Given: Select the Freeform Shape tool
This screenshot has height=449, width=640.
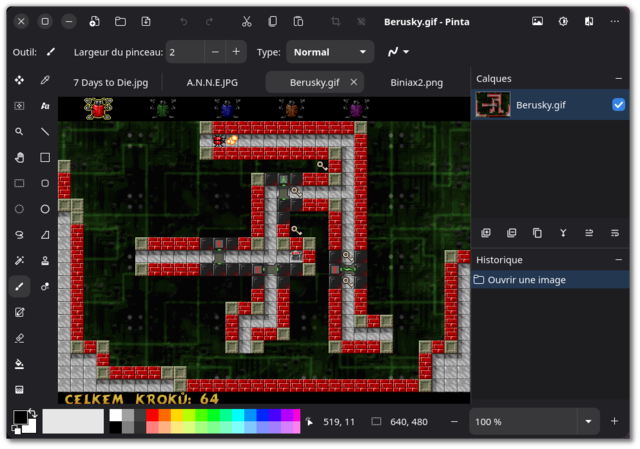Looking at the screenshot, I should [x=45, y=235].
